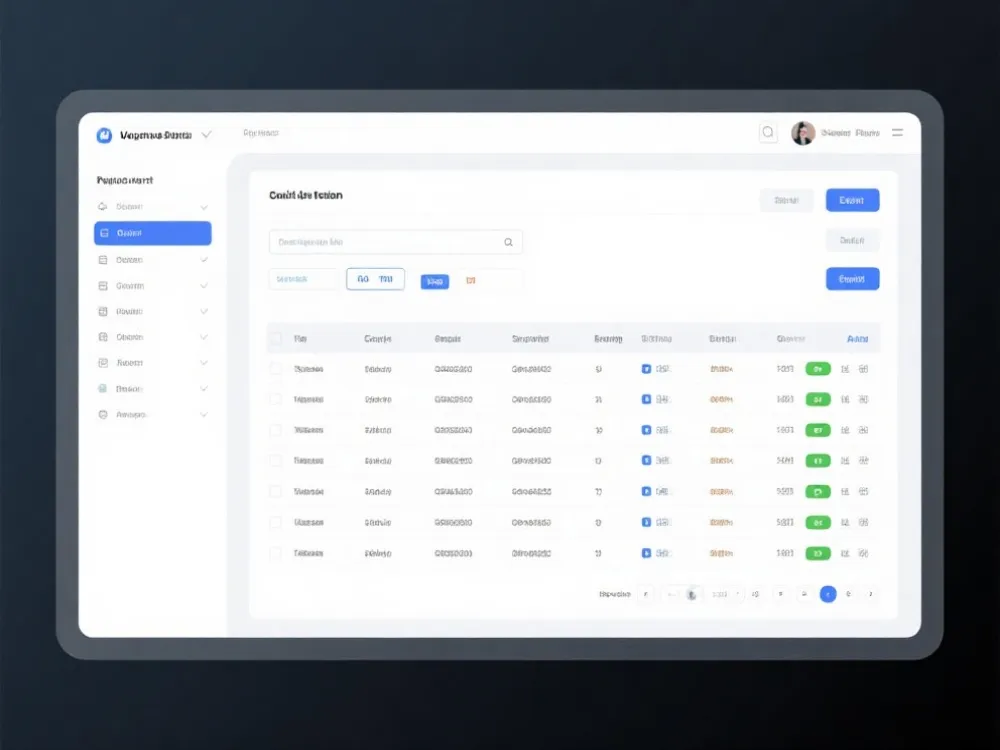Click the outlined blue filter button under the search box
1000x750 pixels.
click(375, 279)
